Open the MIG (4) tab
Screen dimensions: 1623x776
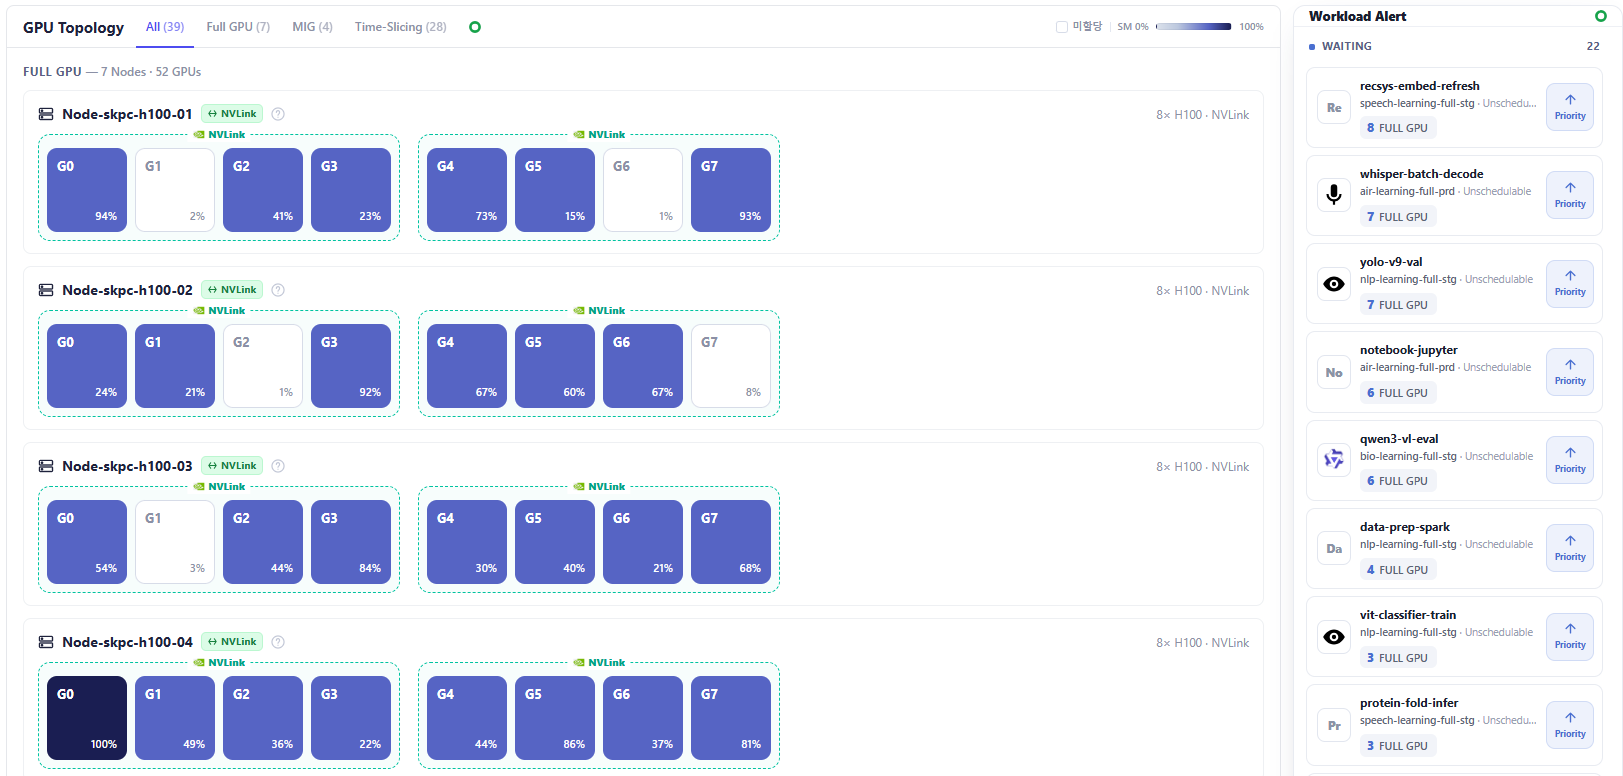(x=312, y=27)
